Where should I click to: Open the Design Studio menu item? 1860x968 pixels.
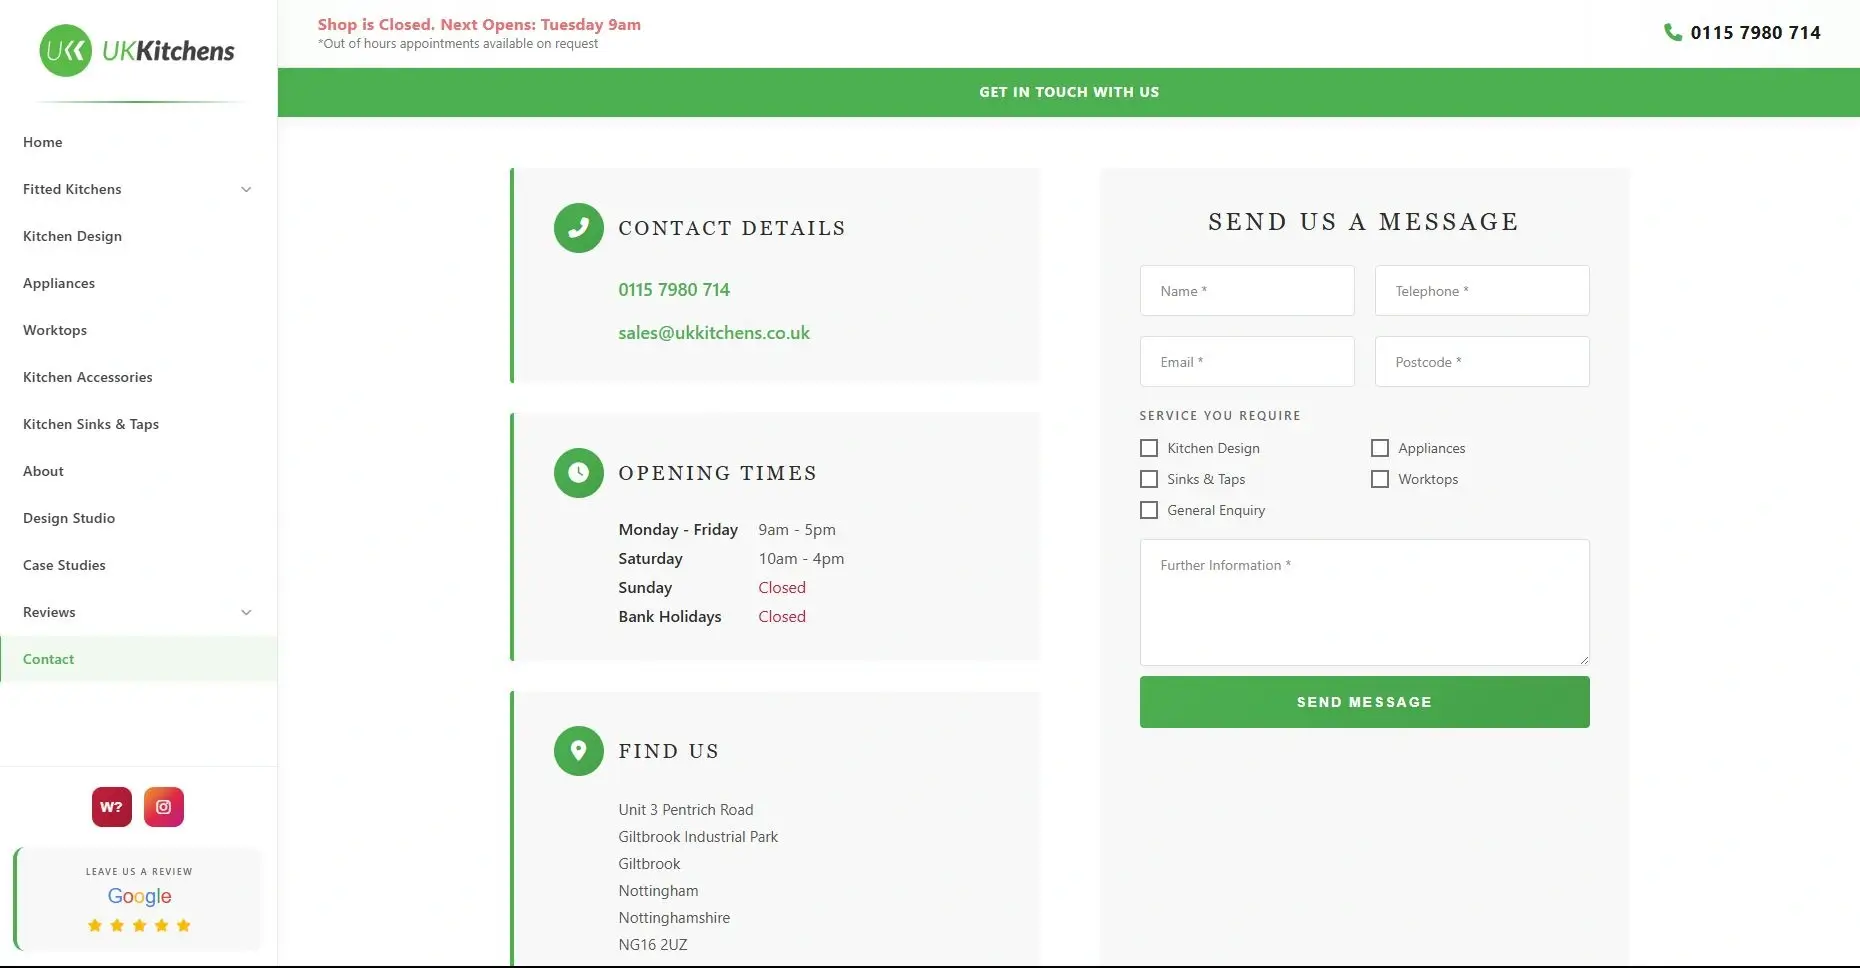138,518
